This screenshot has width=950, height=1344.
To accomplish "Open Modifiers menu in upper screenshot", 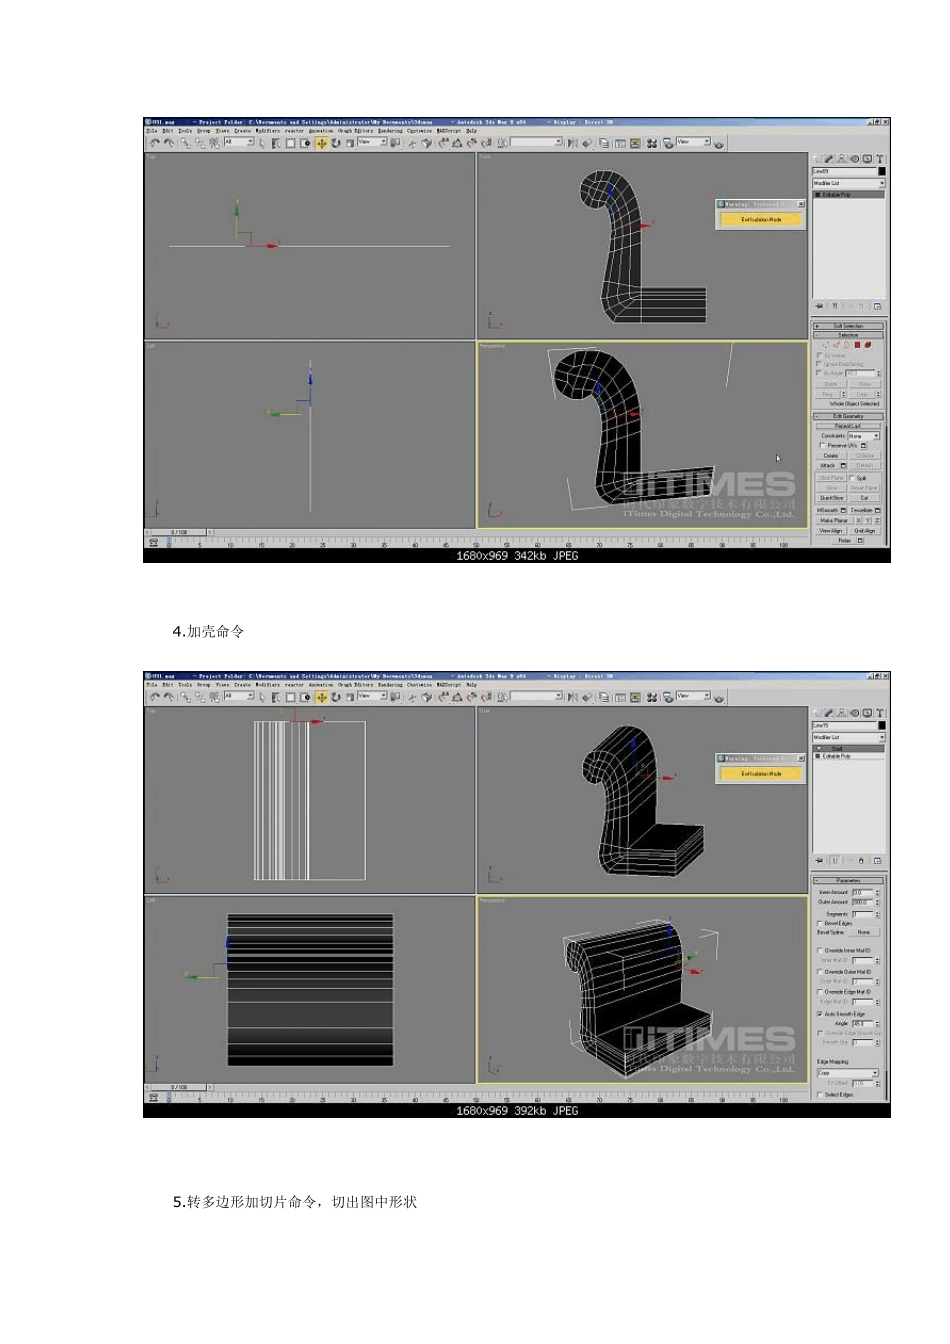I will [x=267, y=130].
